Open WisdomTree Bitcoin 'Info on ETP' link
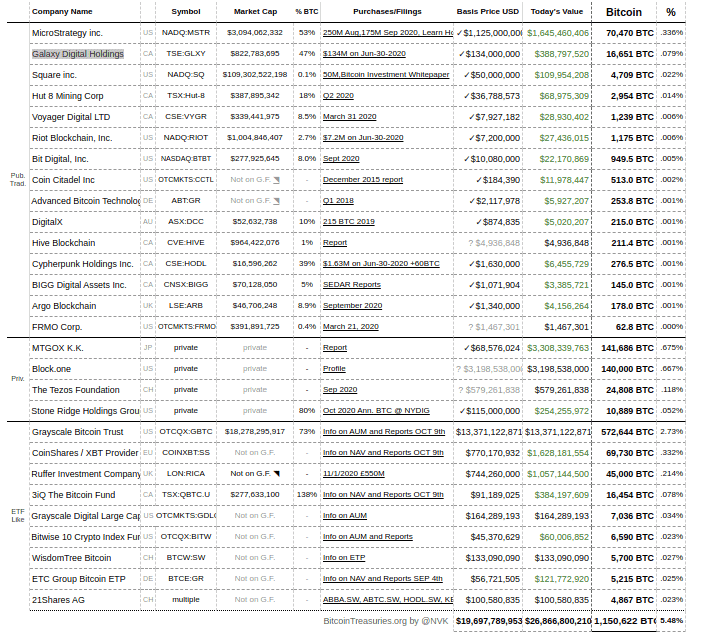The width and height of the screenshot is (708, 641). pos(344,557)
